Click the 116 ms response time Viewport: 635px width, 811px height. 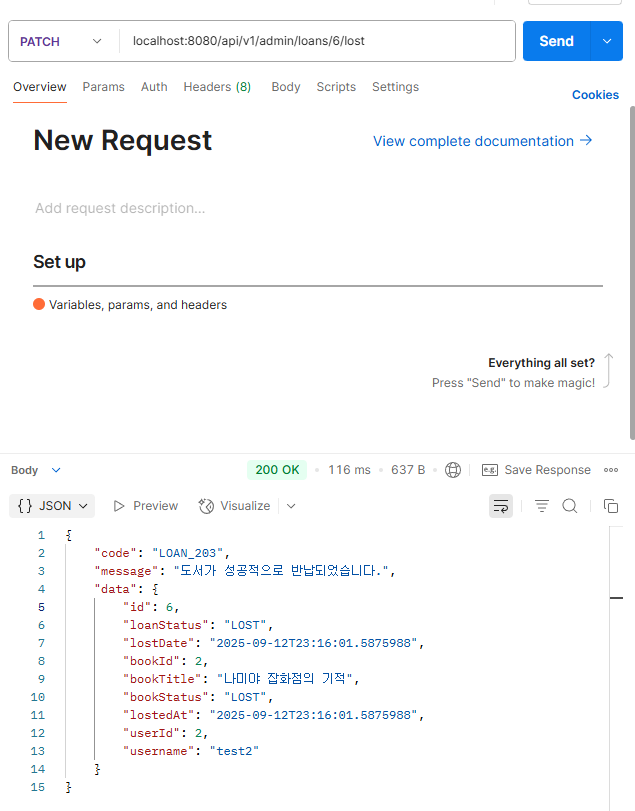pyautogui.click(x=350, y=470)
